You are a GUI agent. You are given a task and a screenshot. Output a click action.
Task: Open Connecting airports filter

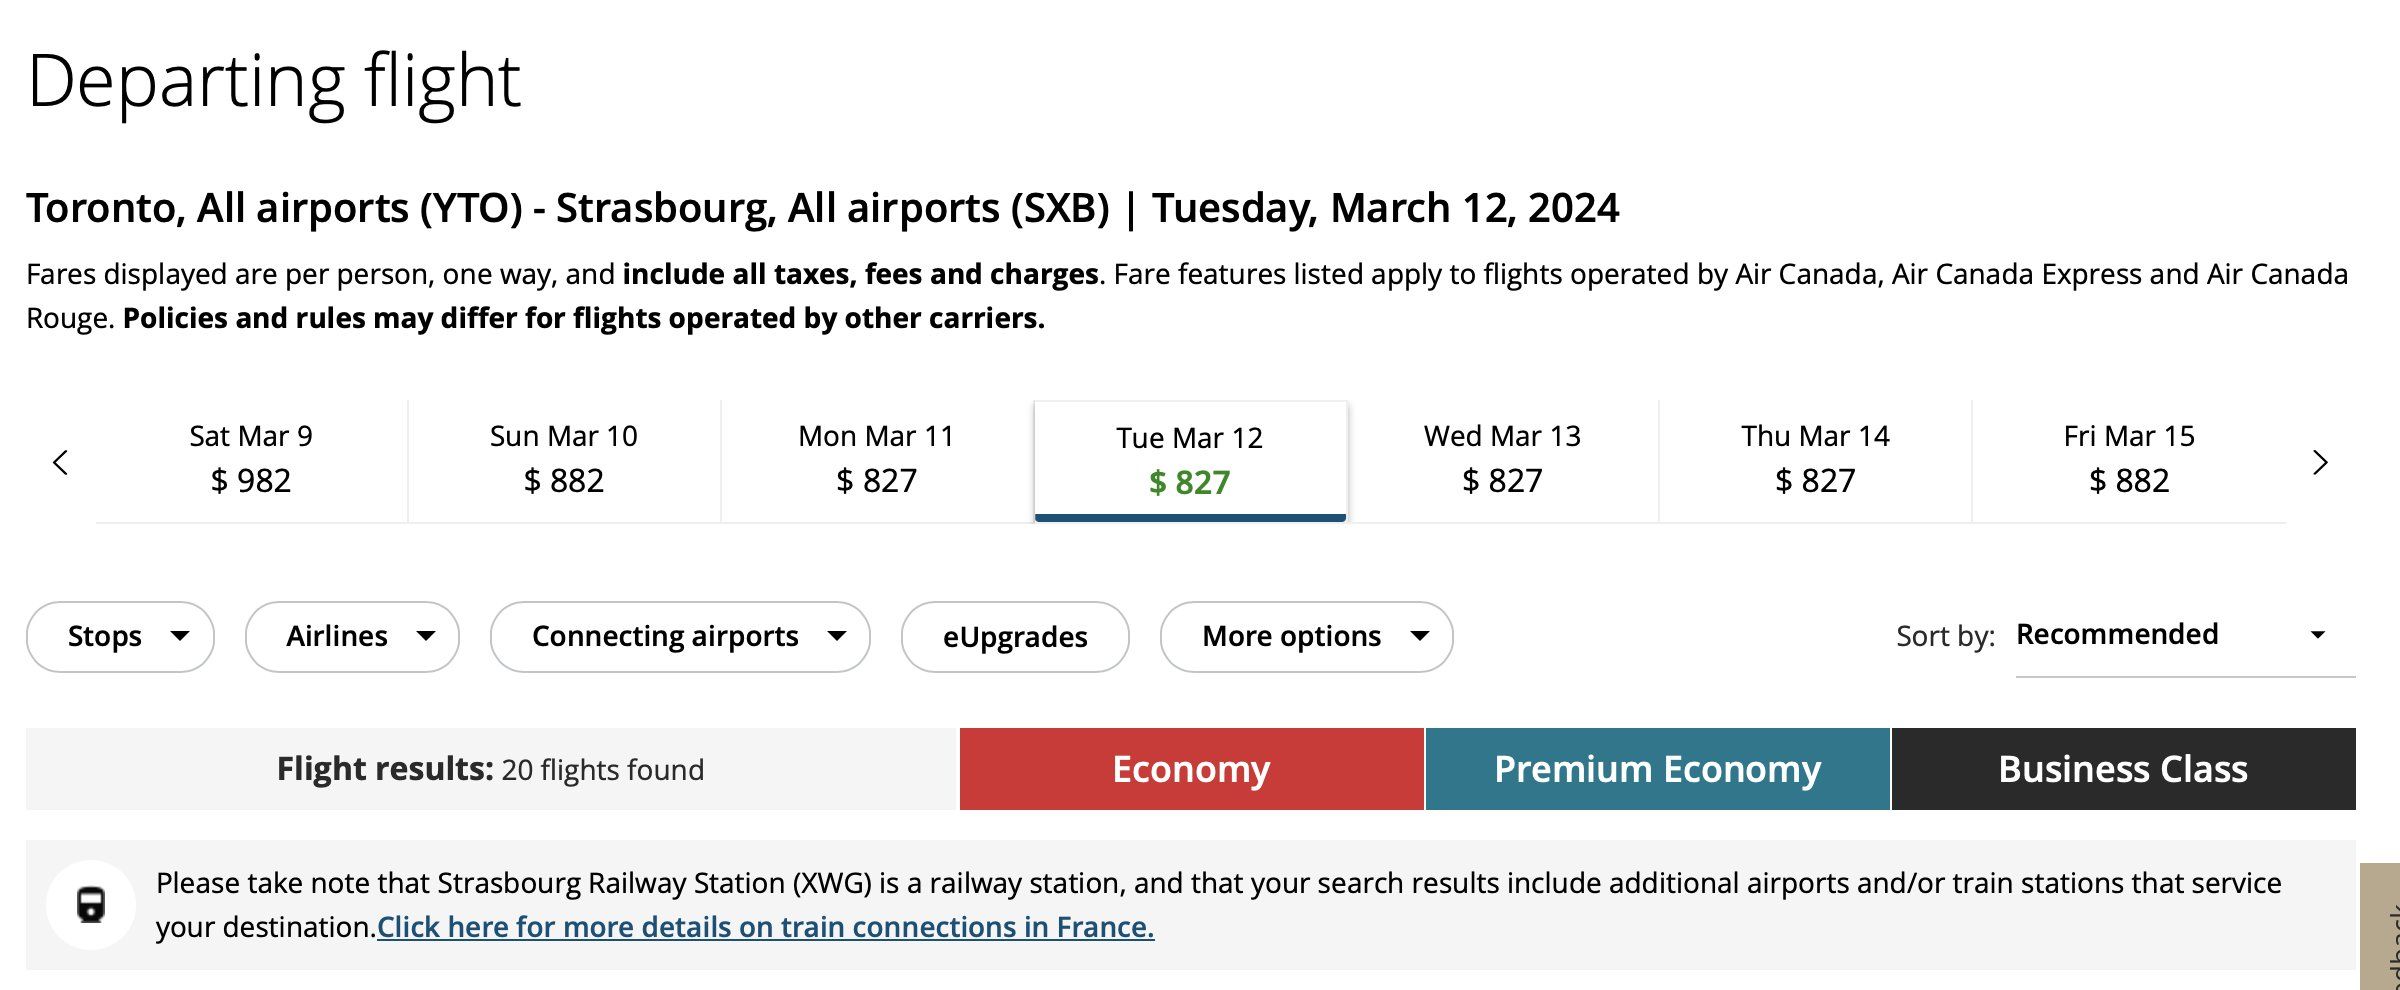point(680,637)
